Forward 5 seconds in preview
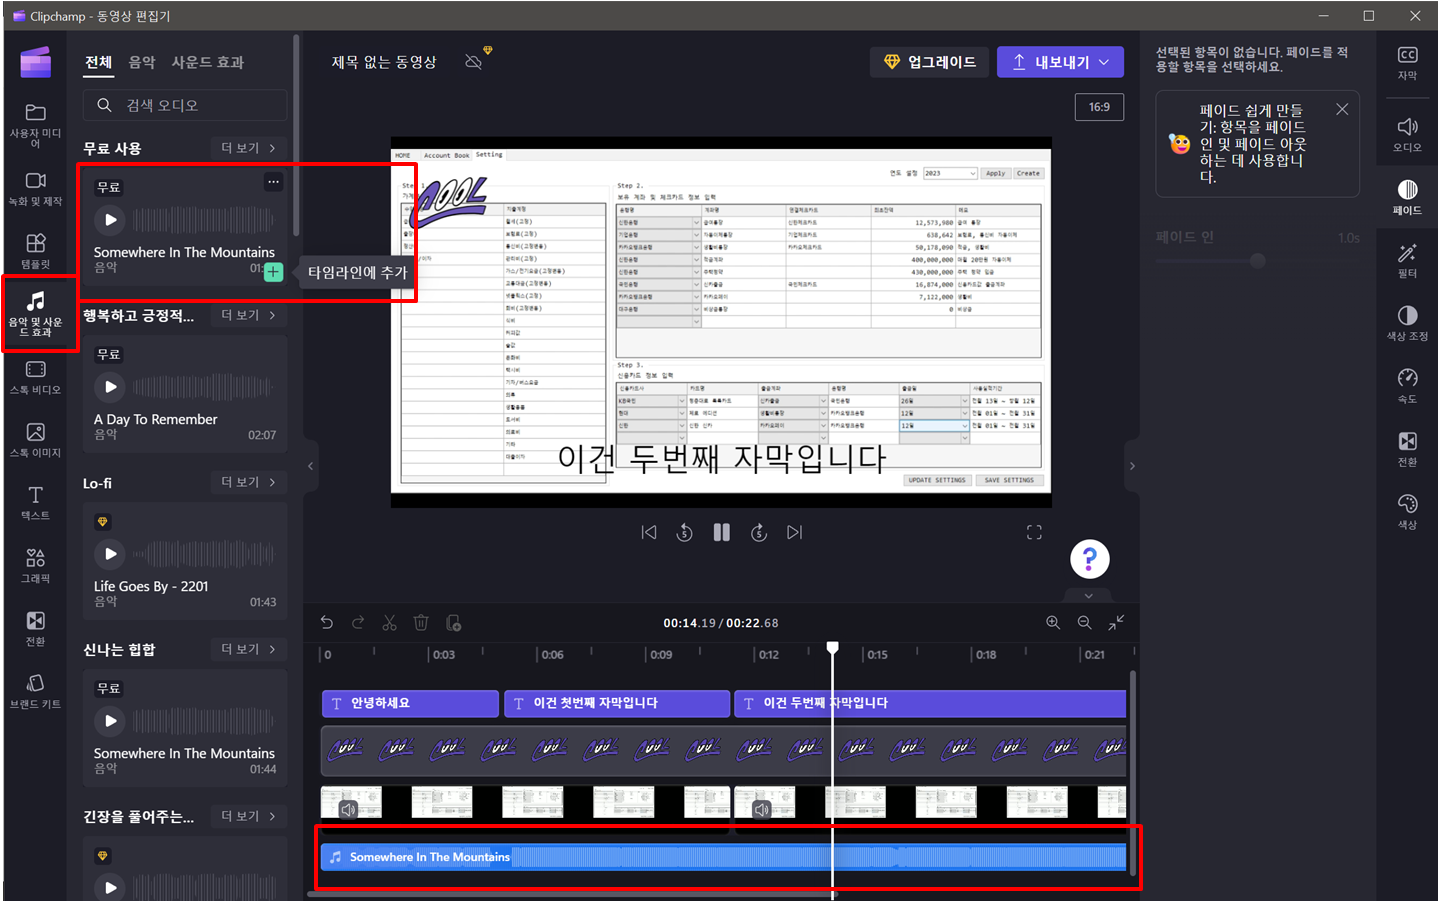Screen dimensions: 1439x902 (x=759, y=532)
